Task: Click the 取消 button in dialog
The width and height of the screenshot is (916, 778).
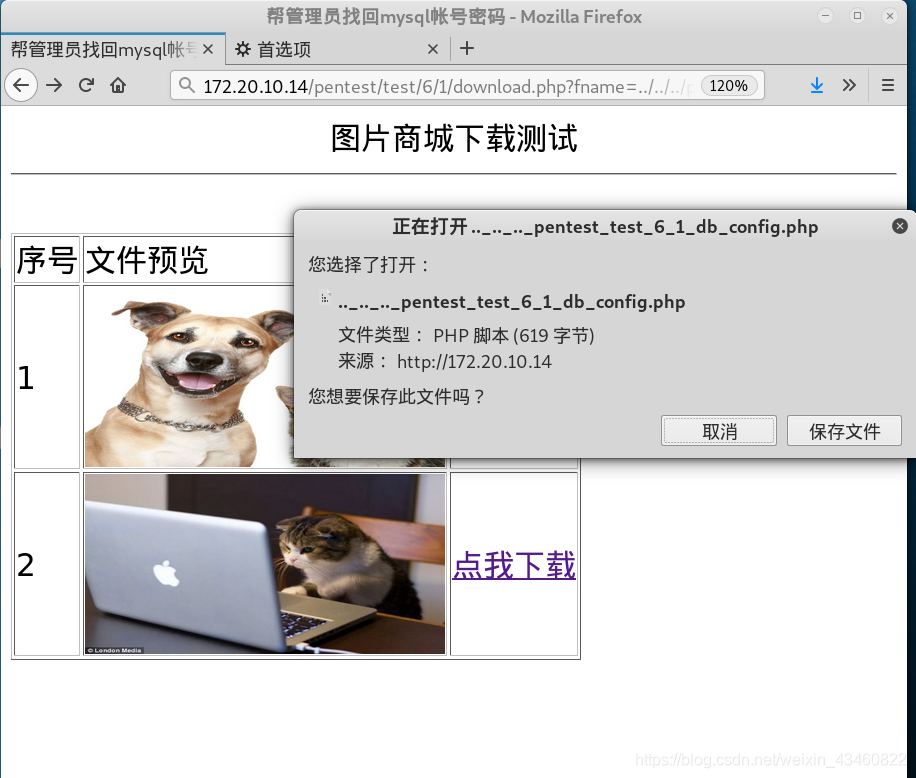Action: 719,431
